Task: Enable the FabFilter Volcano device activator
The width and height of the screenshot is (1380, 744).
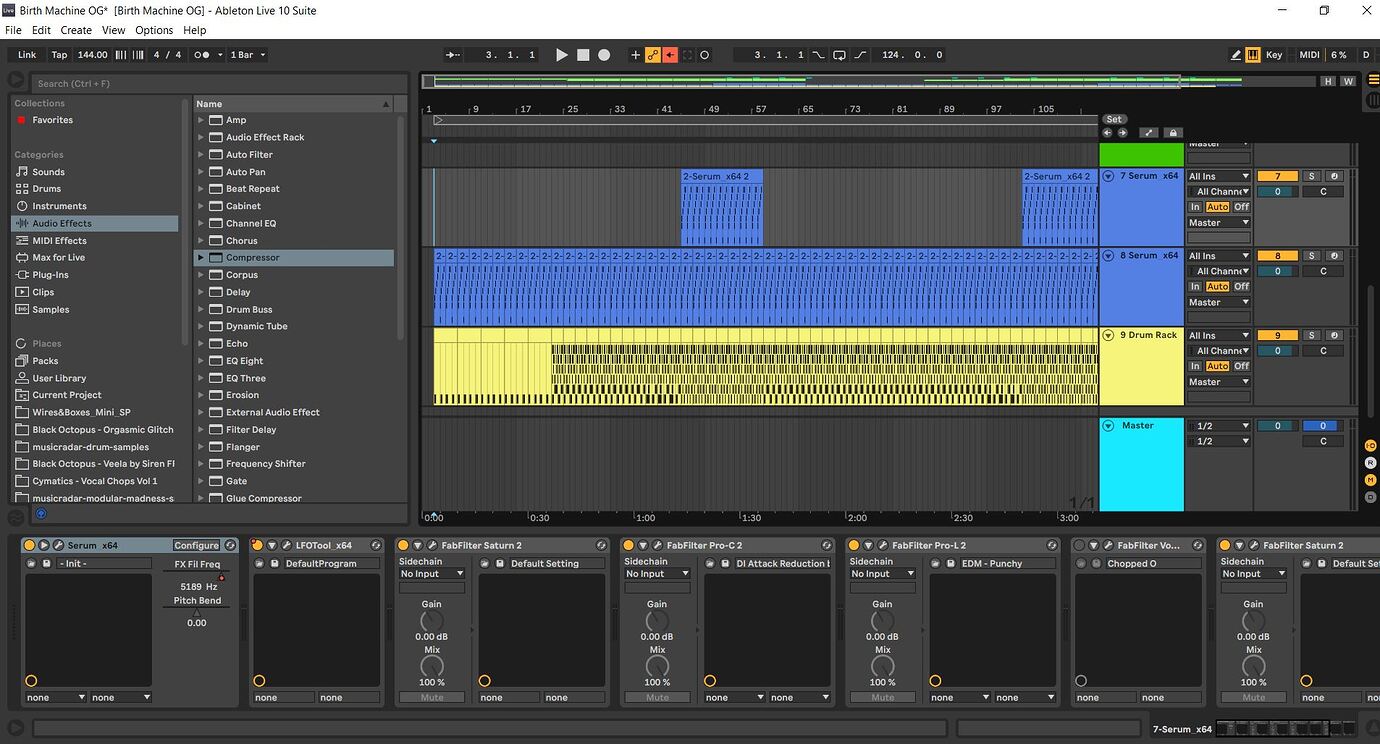Action: point(1080,545)
